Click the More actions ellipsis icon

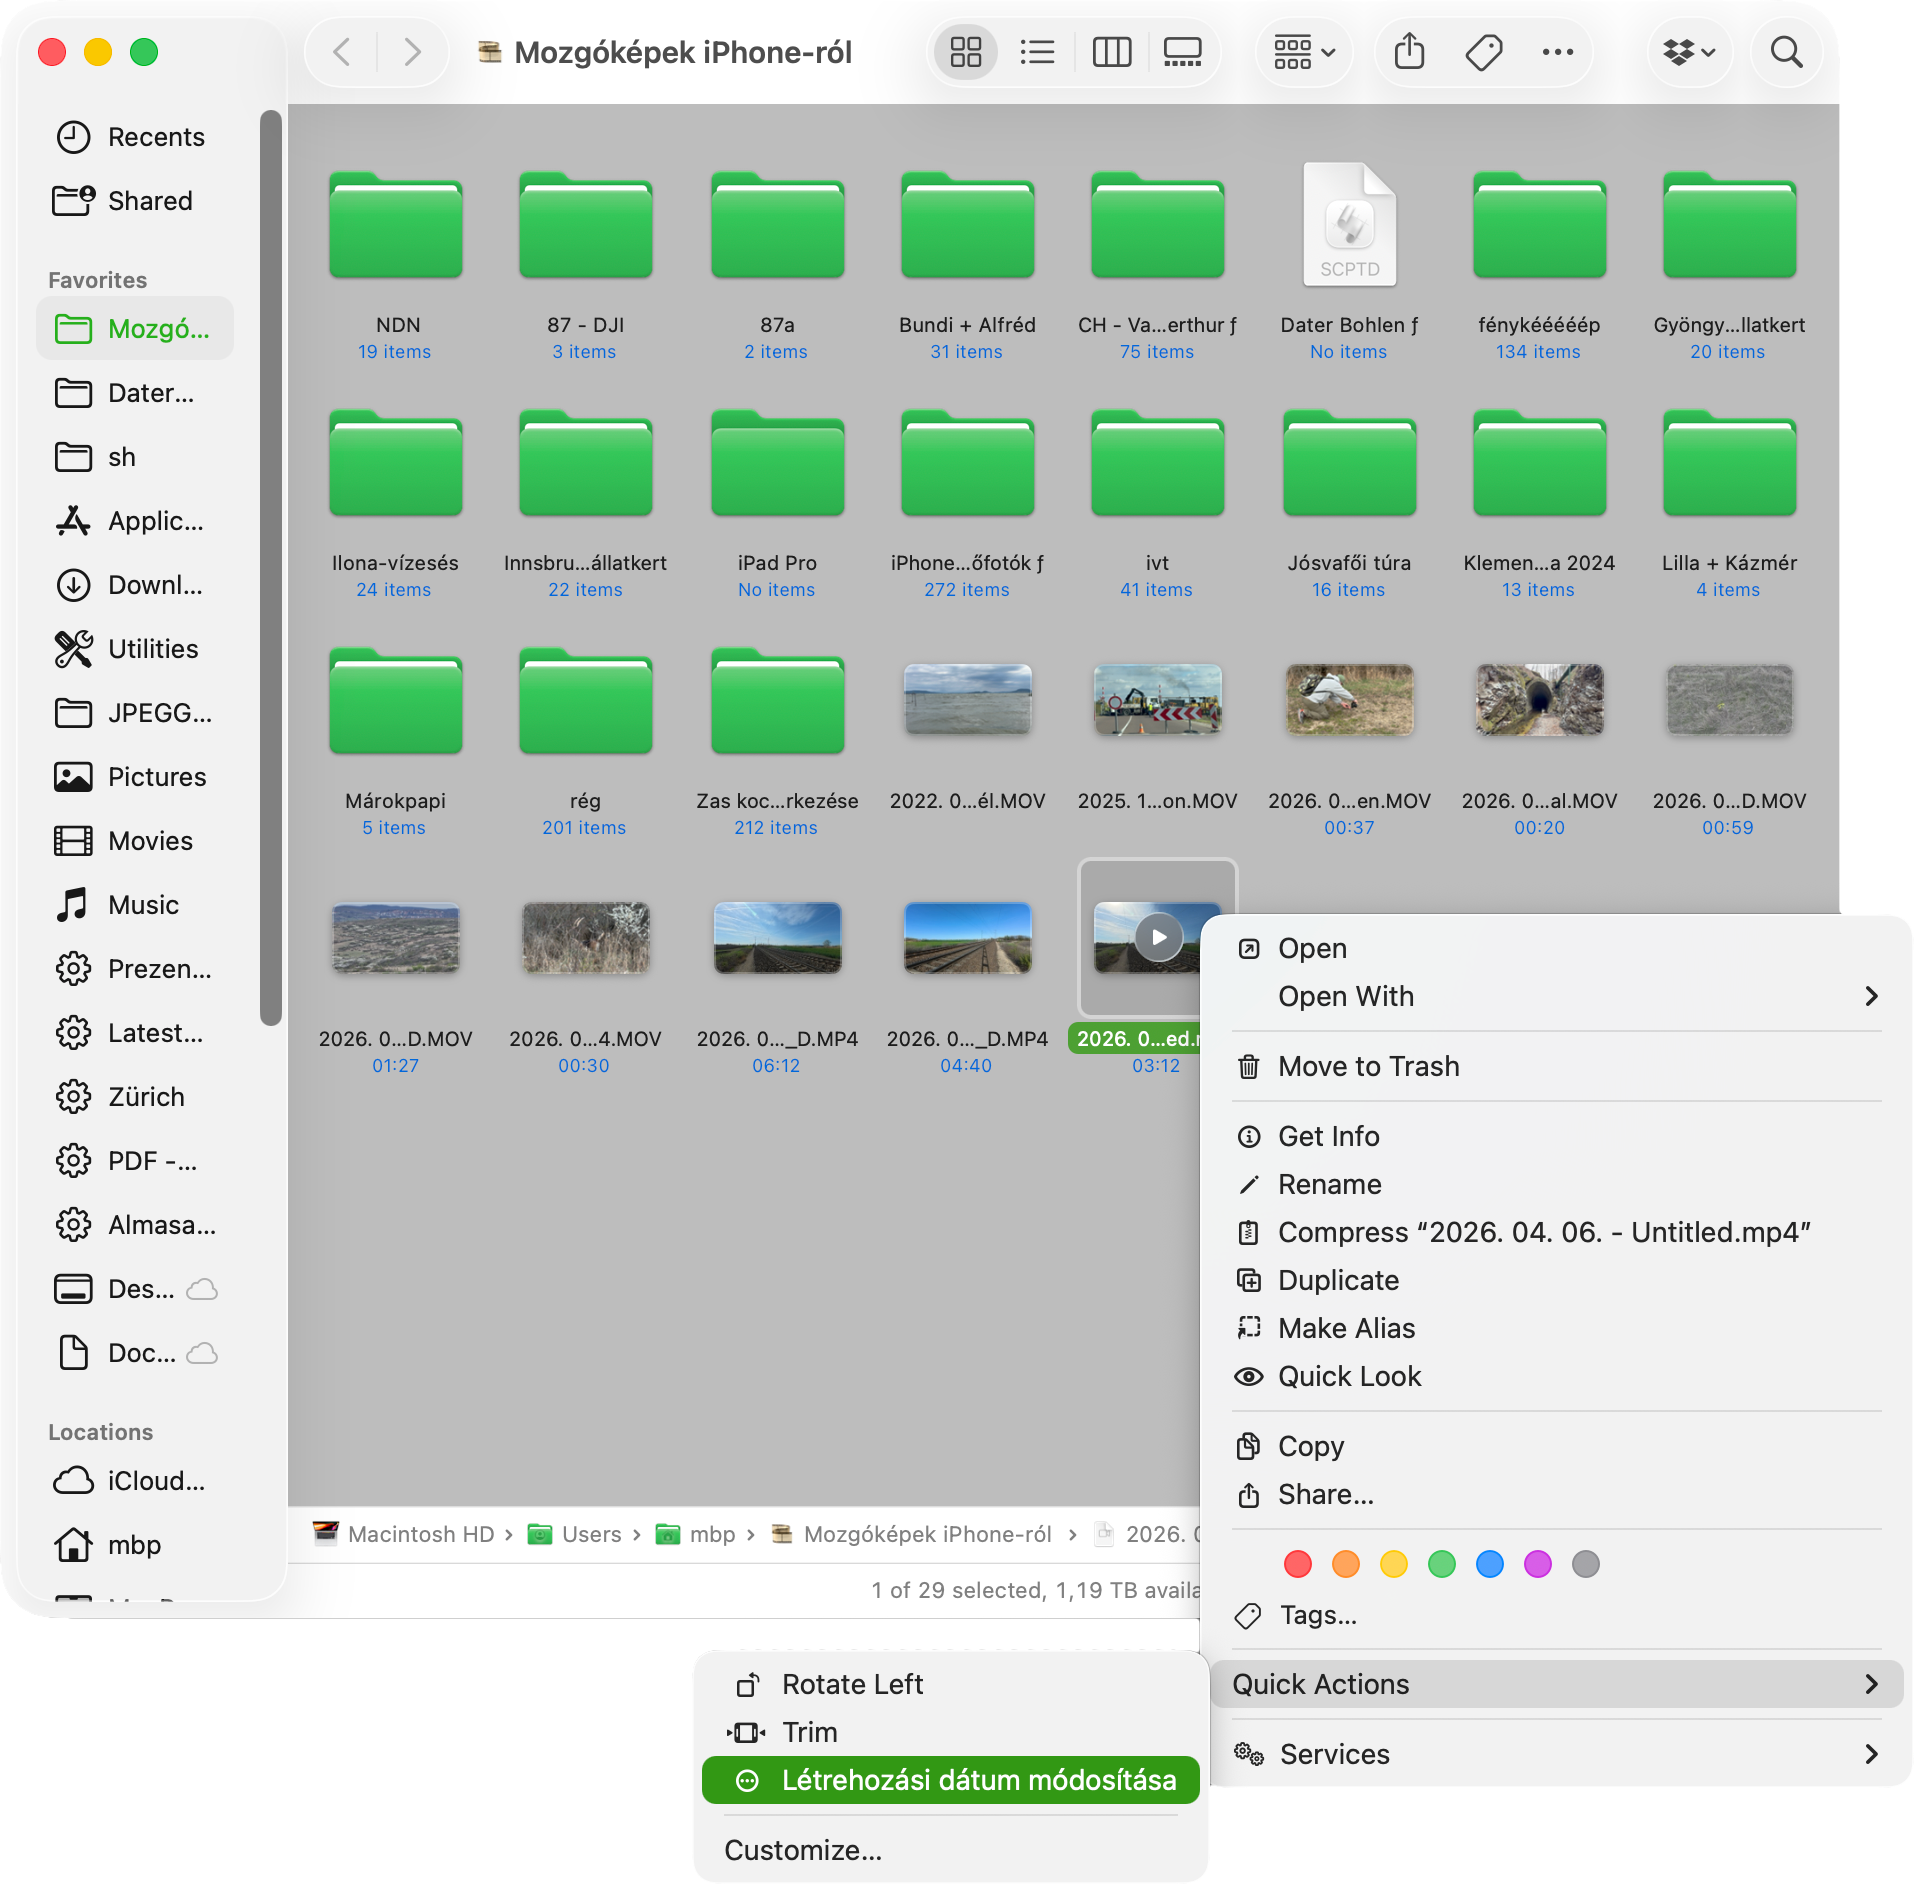(1557, 52)
